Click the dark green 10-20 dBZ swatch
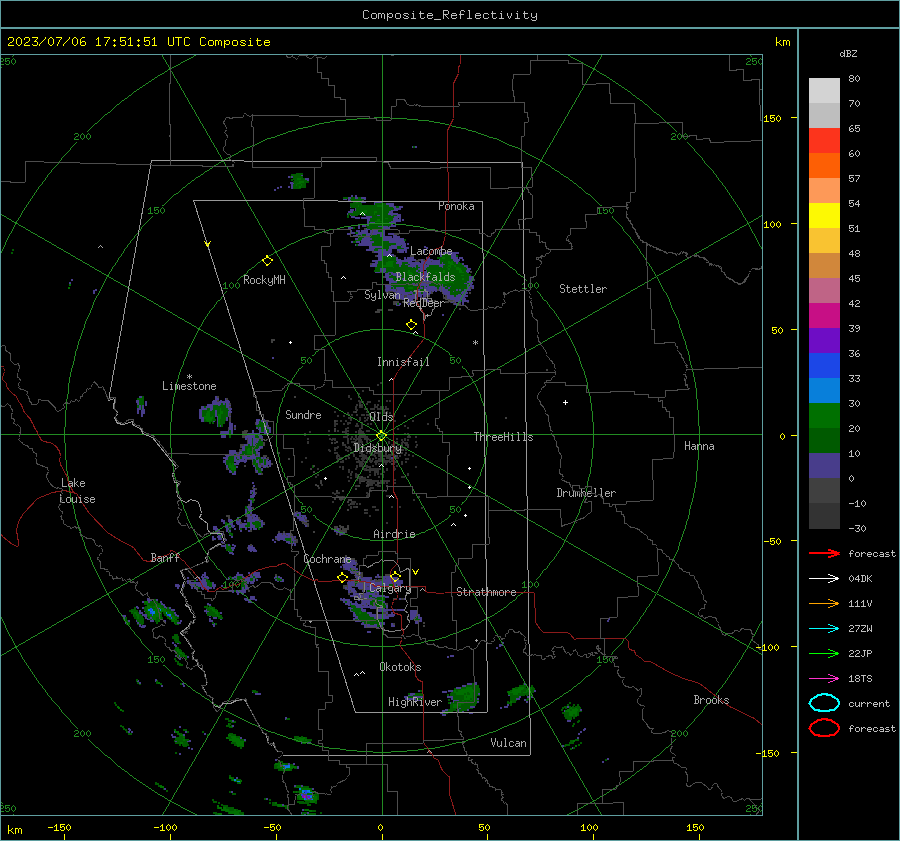900x841 pixels. (x=824, y=441)
